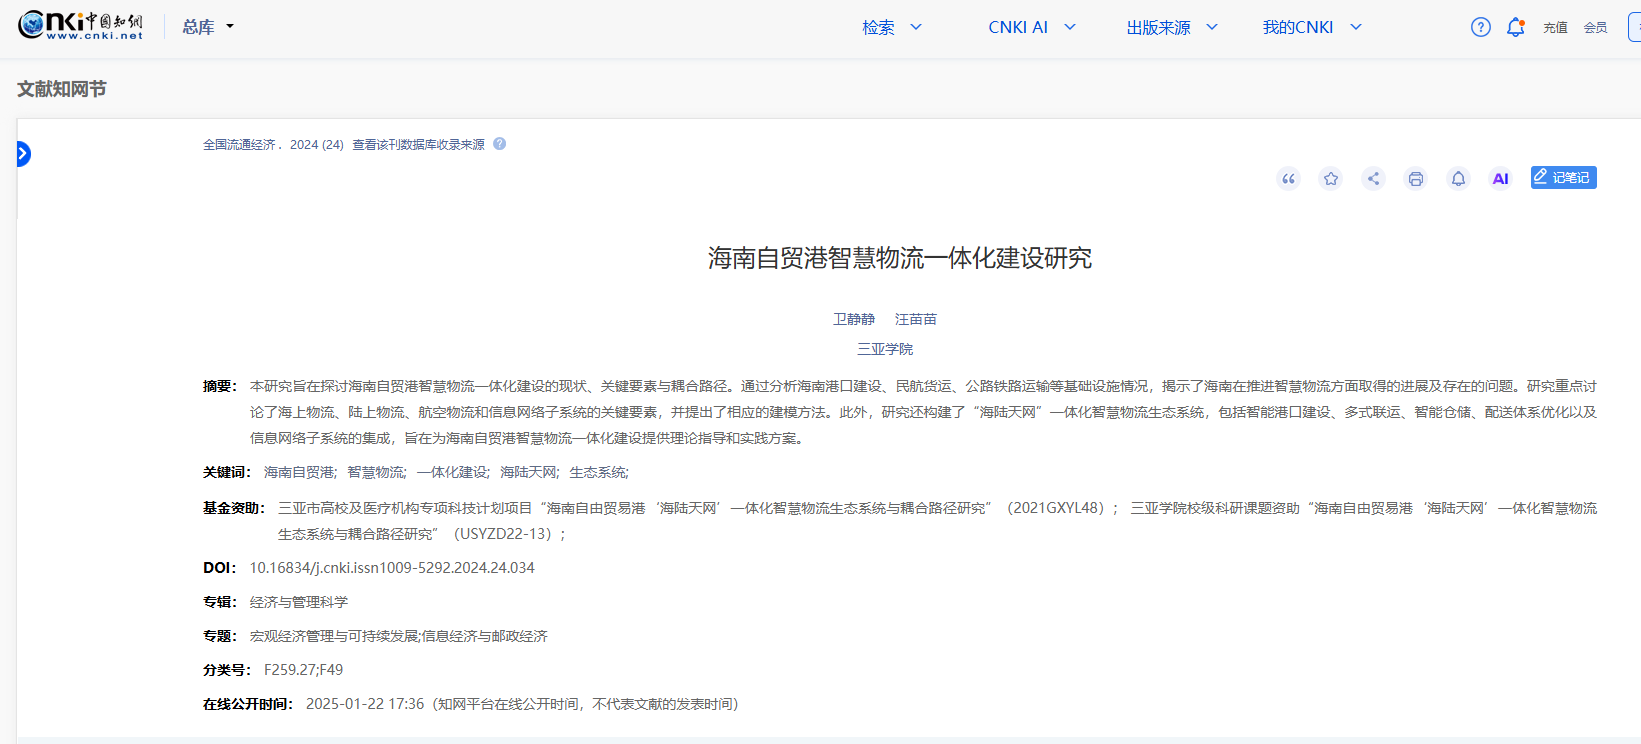Open the 出版来源 menu
The width and height of the screenshot is (1641, 744).
coord(1171,27)
